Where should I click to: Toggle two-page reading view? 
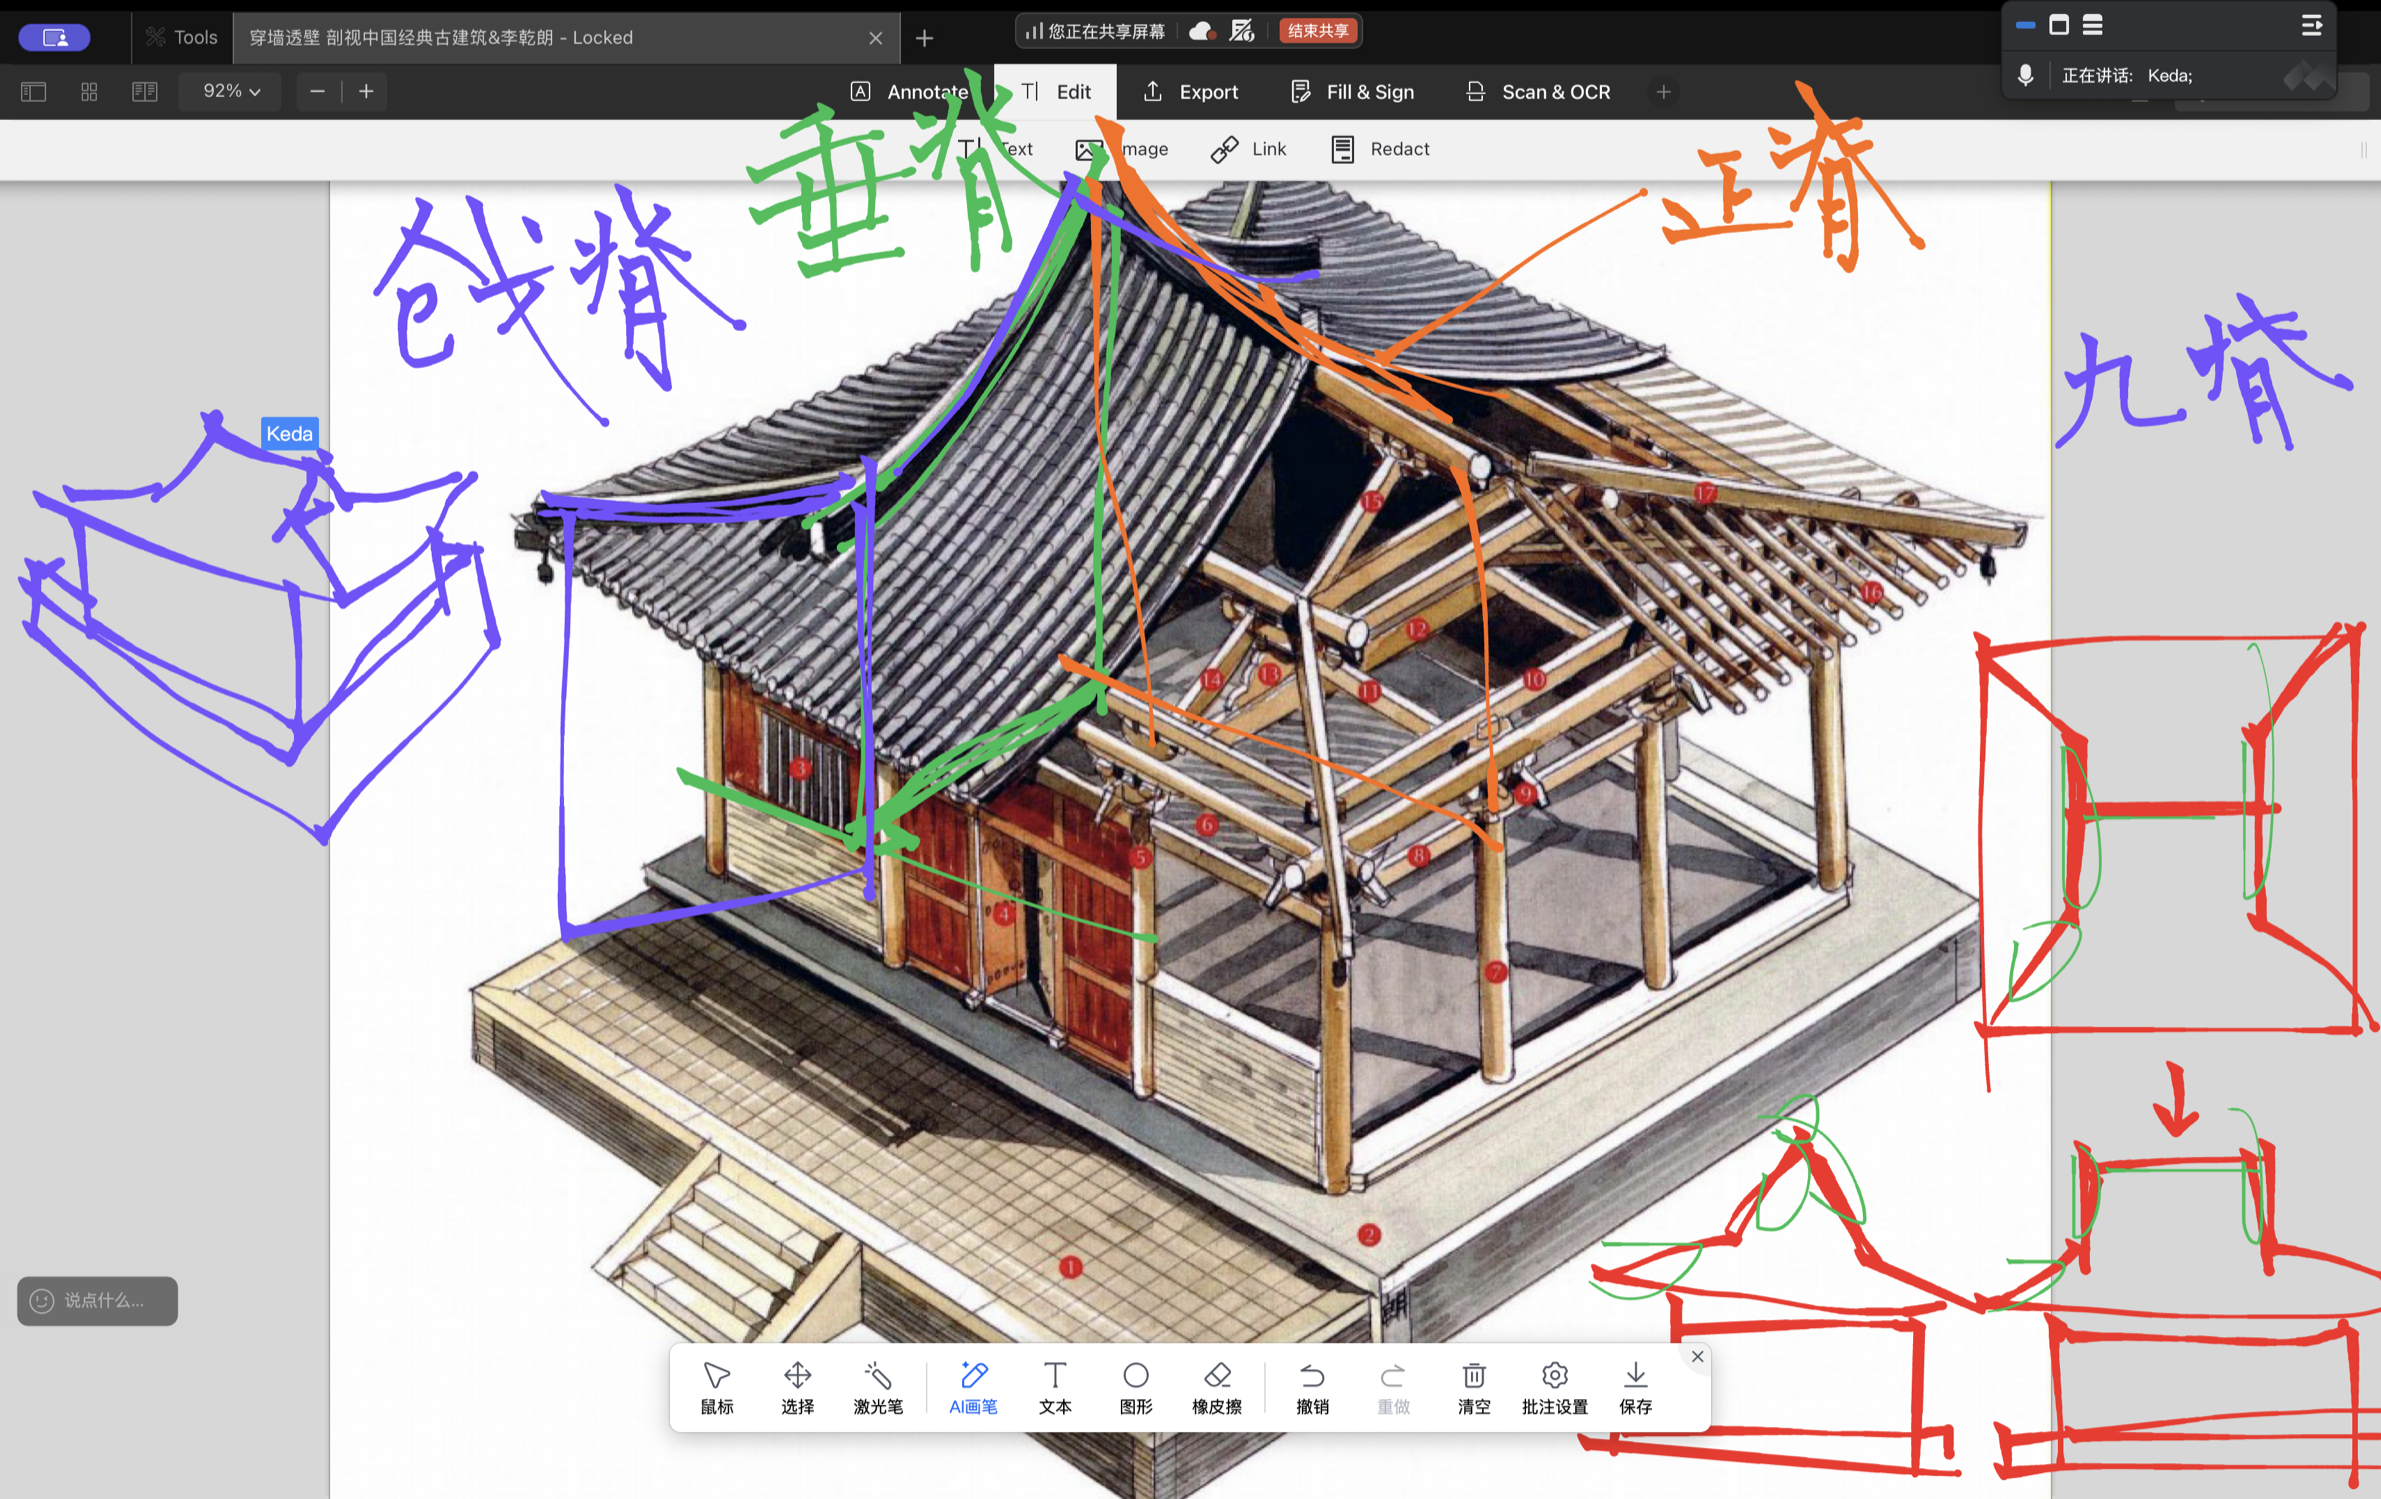coord(145,92)
